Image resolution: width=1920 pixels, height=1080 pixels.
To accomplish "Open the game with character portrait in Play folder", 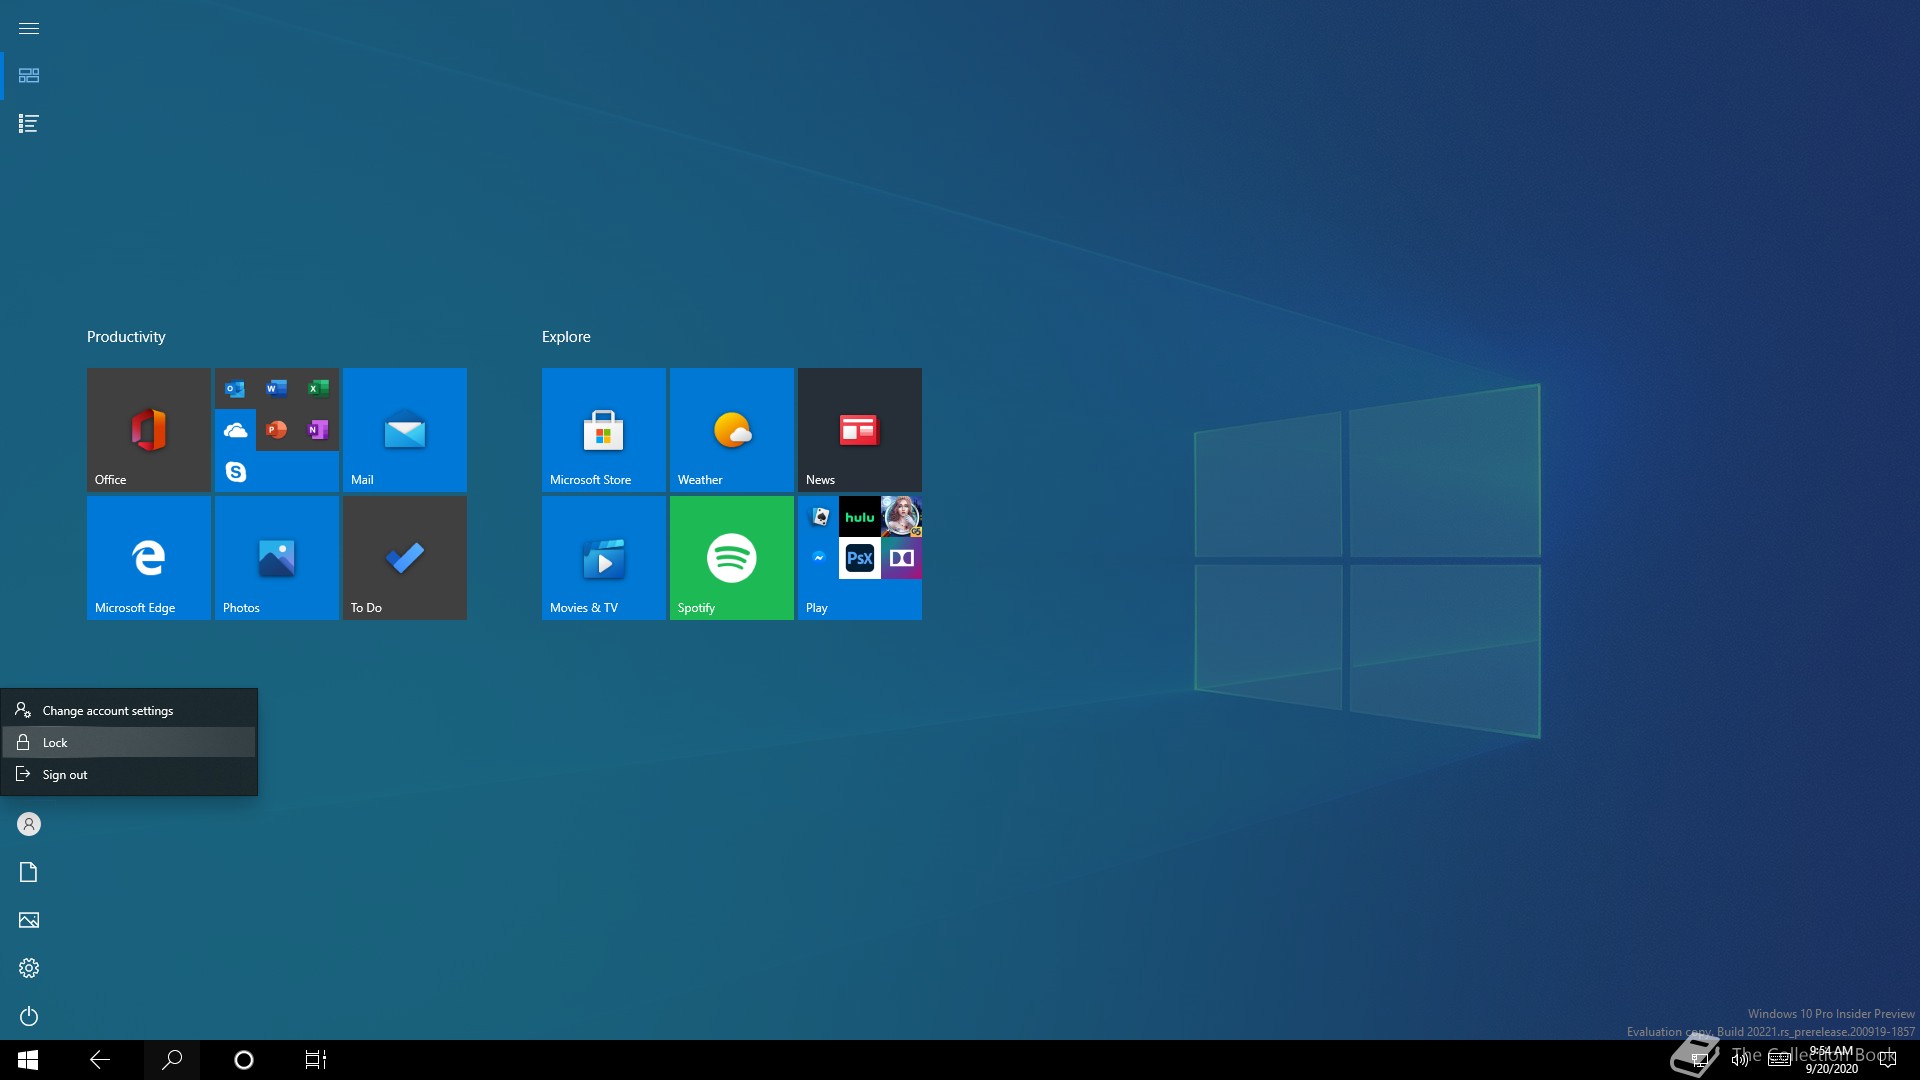I will coord(901,517).
